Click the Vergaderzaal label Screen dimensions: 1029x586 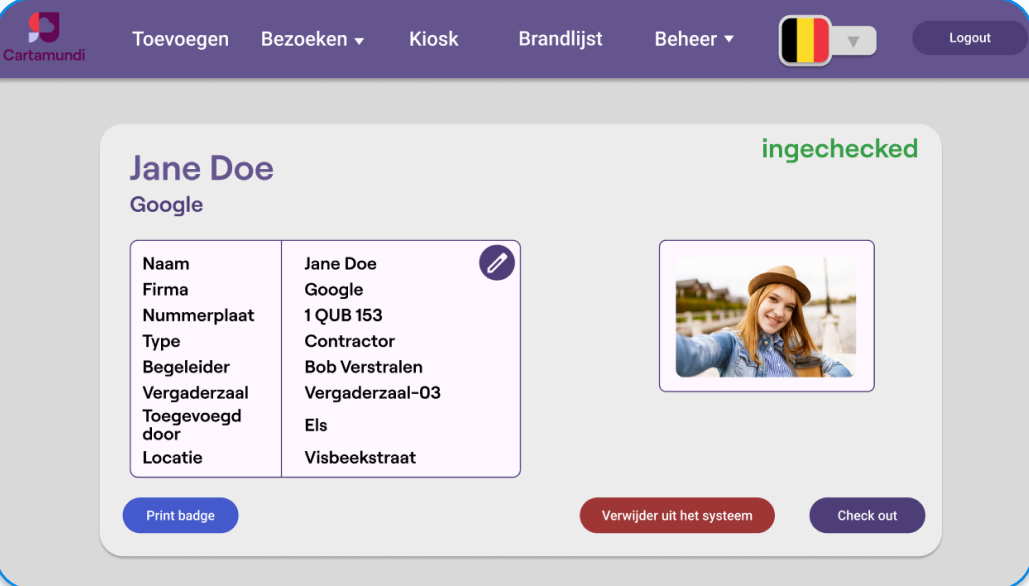tap(196, 392)
